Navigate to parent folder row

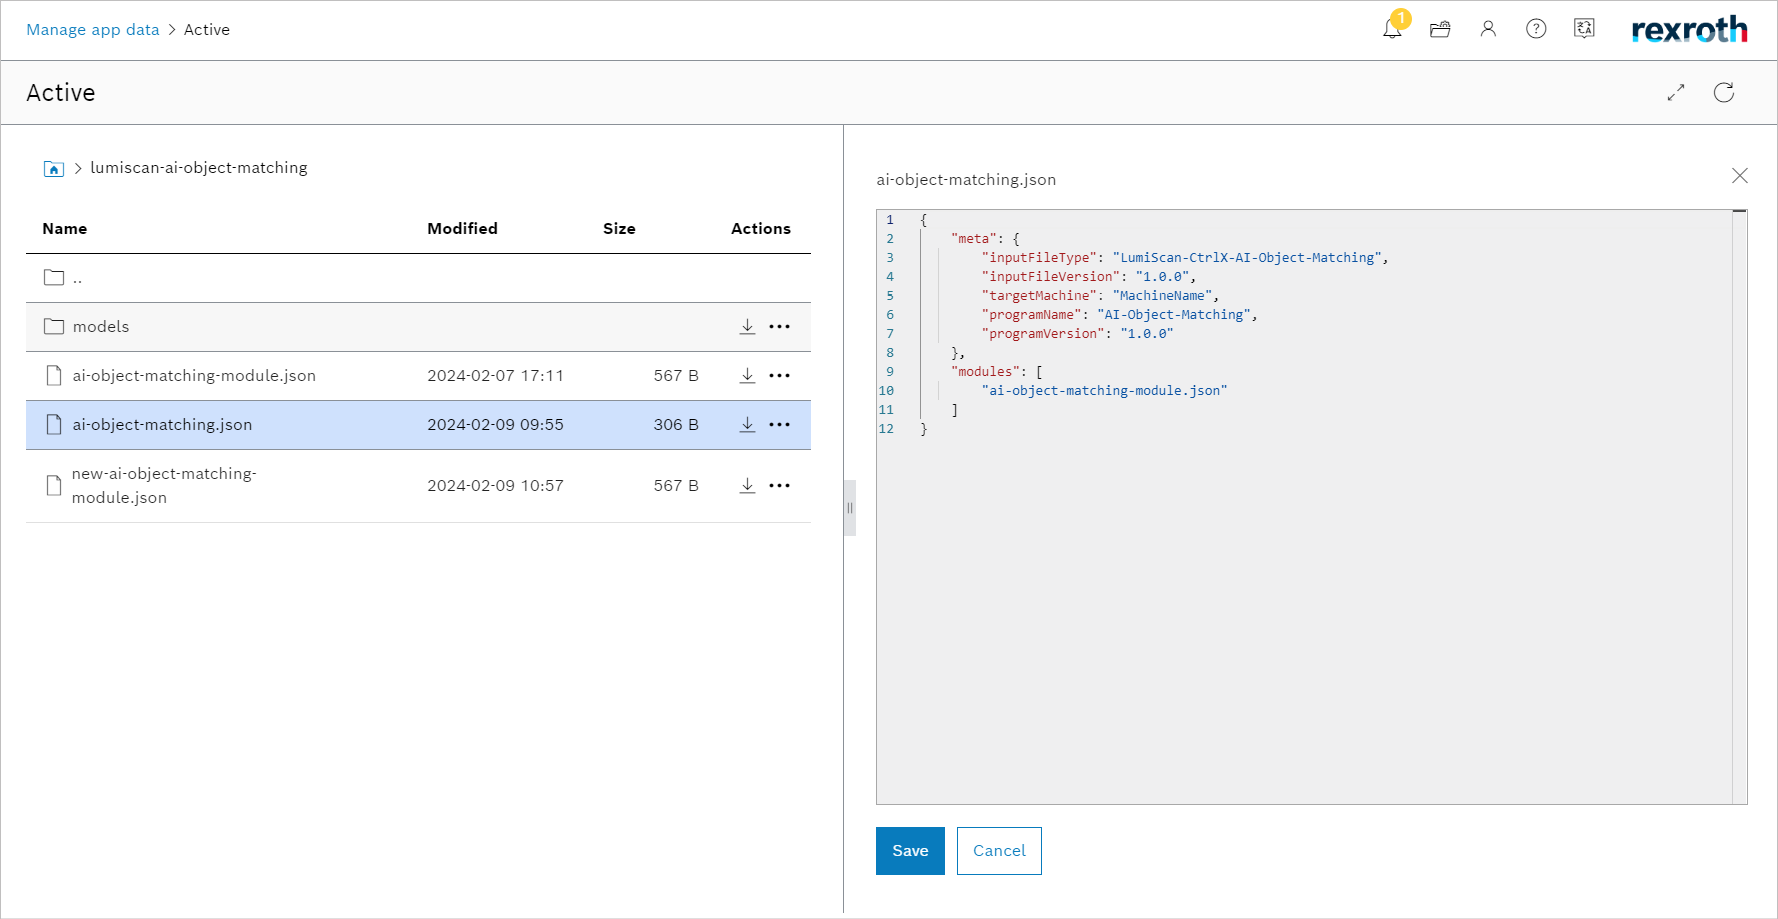418,278
